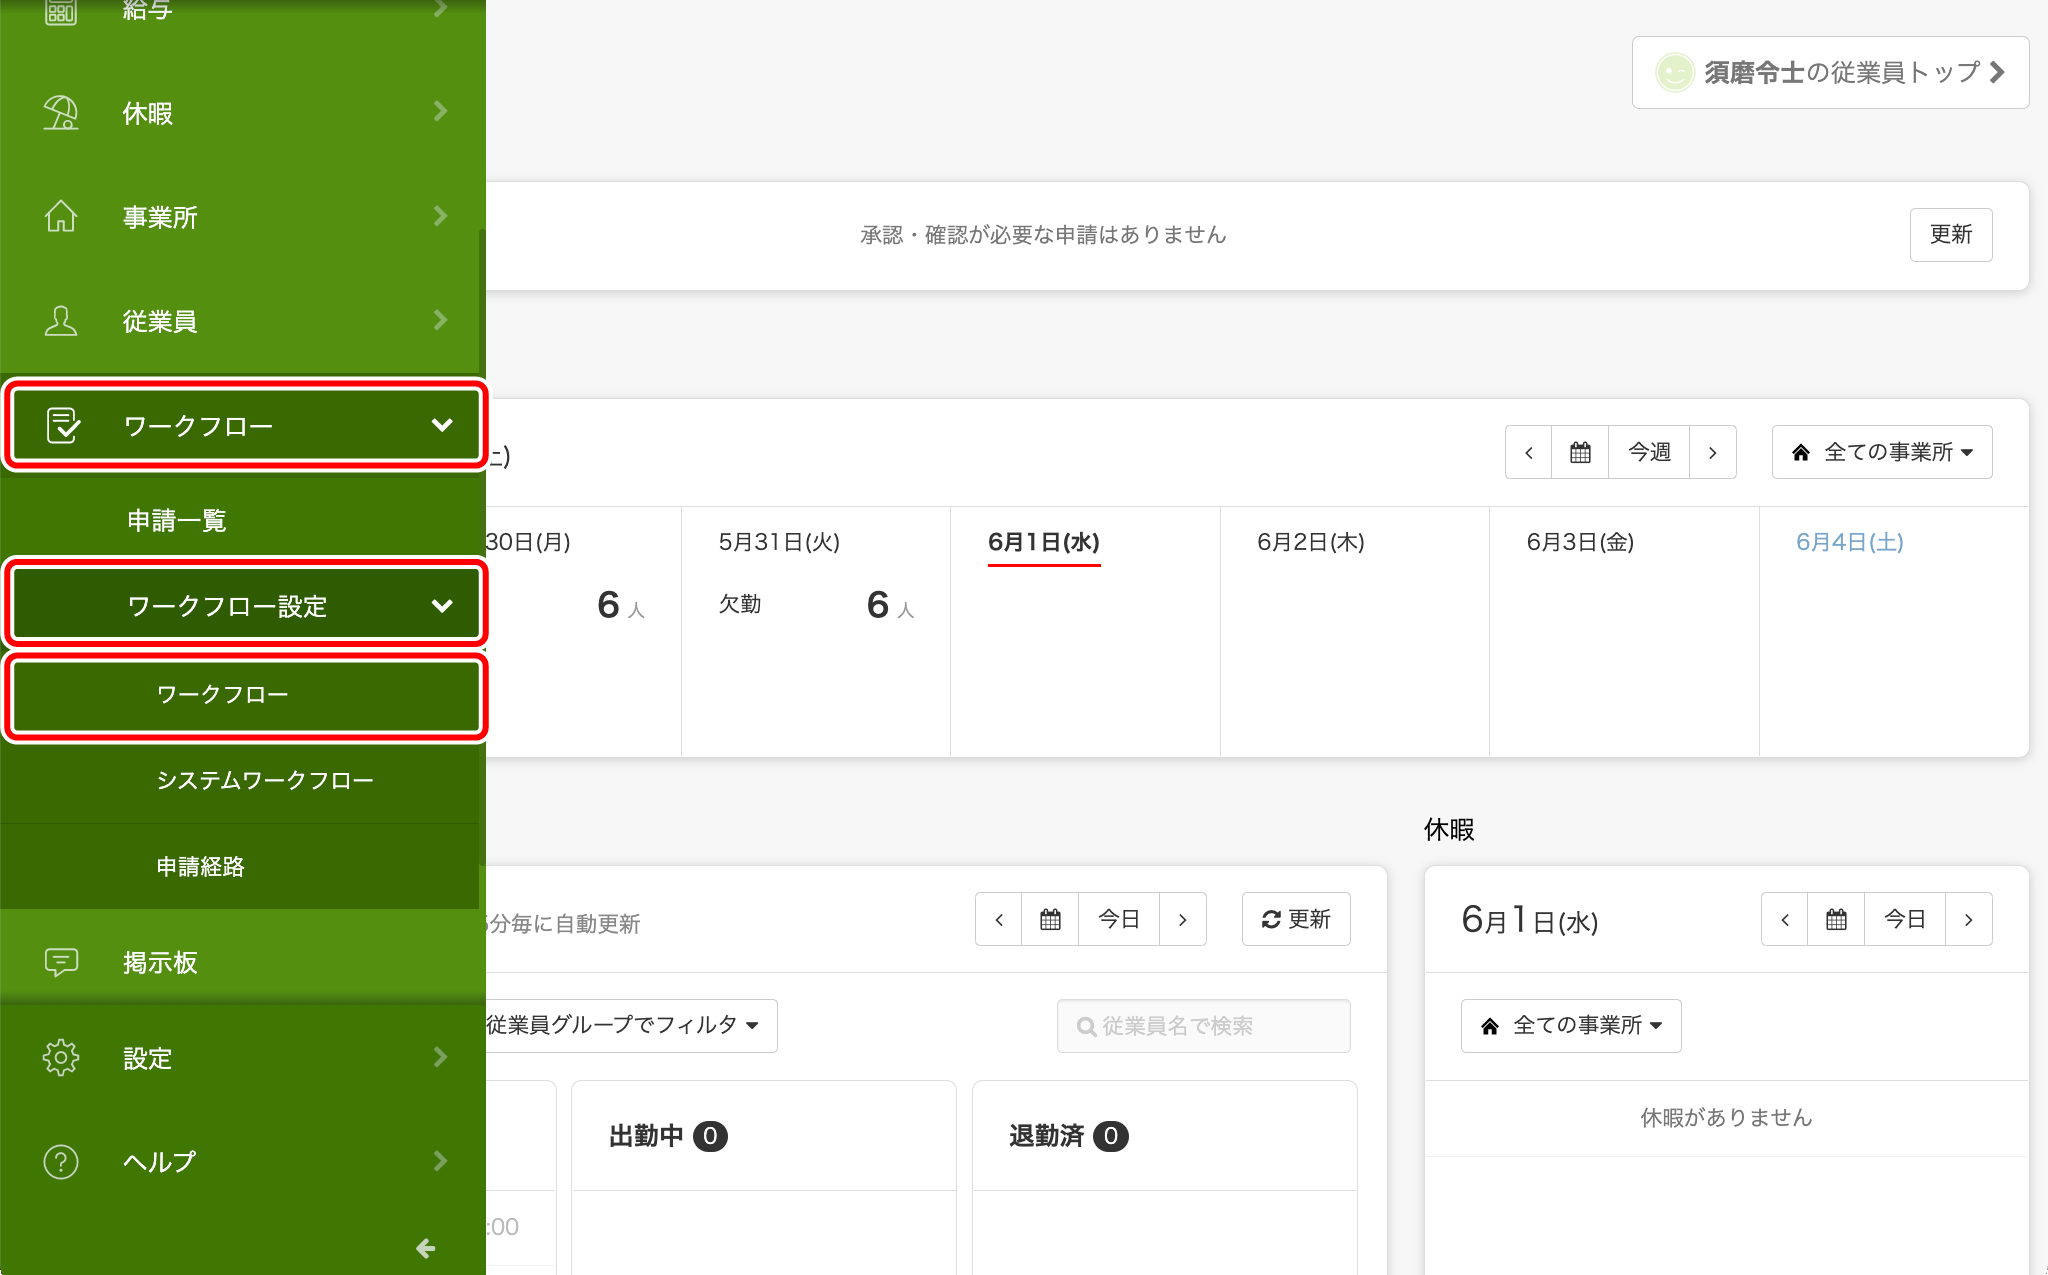
Task: Click the 6月4日(土) date header
Action: click(1850, 542)
